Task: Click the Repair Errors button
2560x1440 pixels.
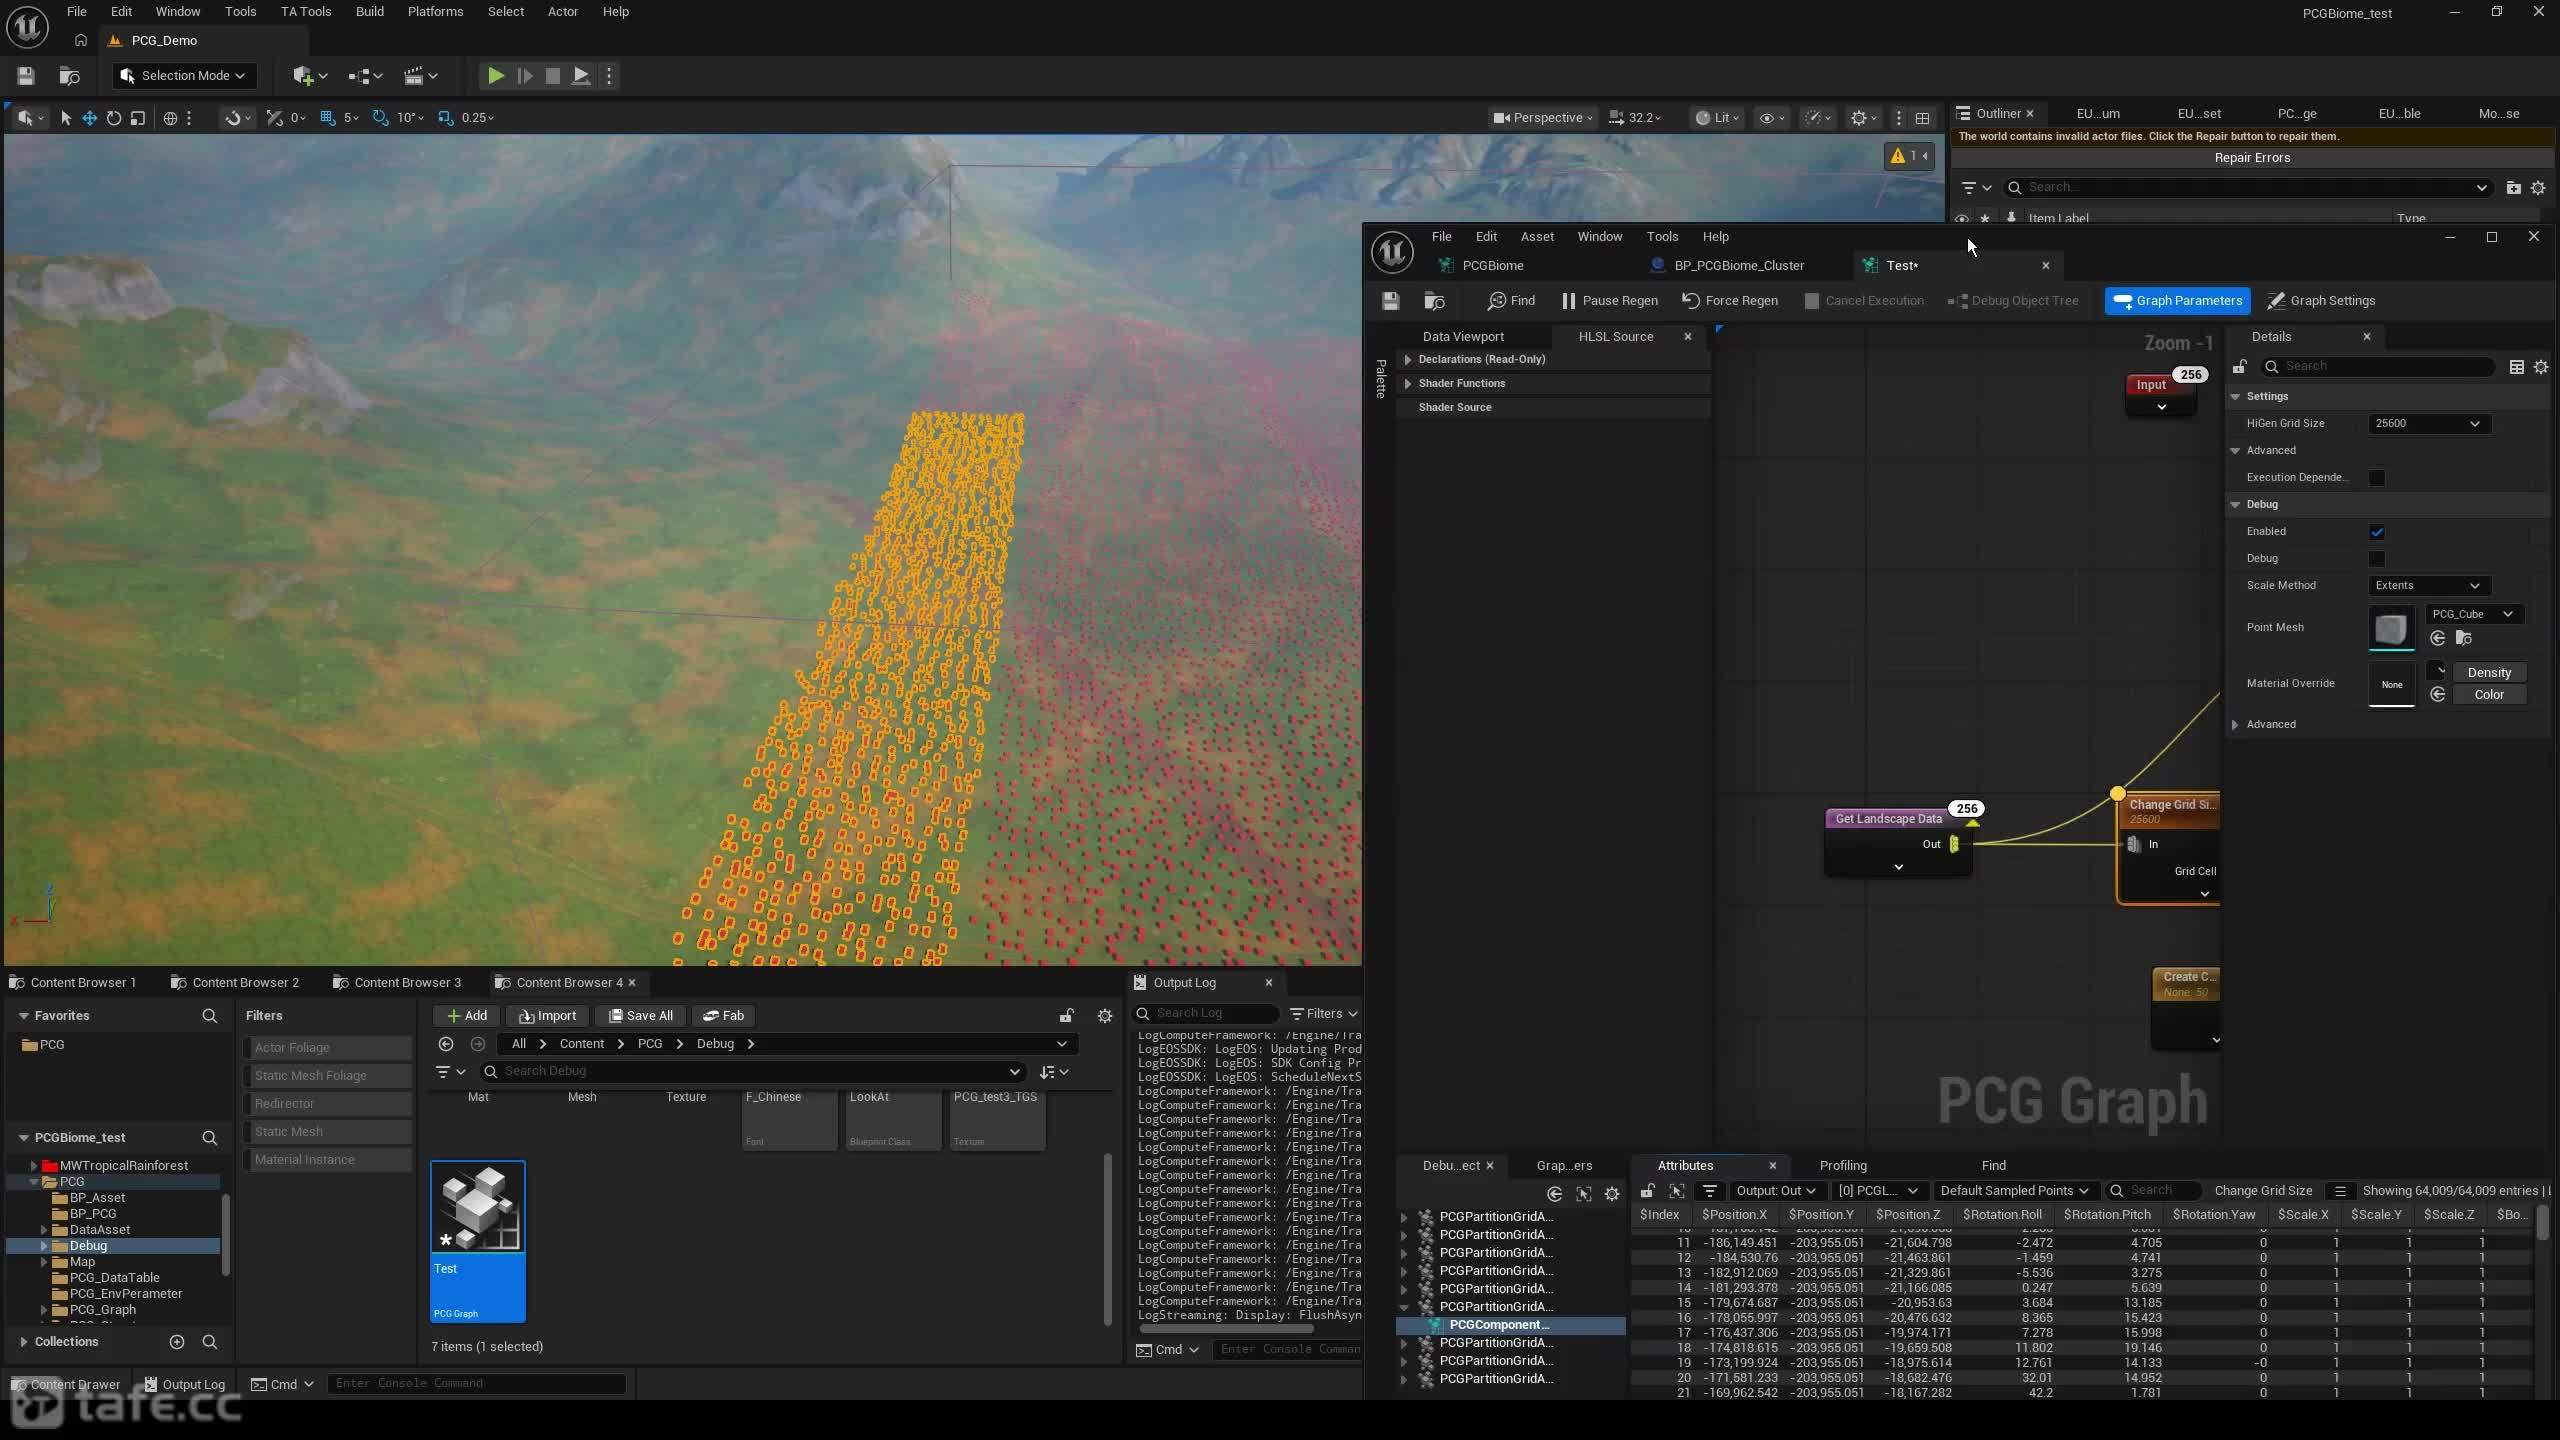Action: tap(2252, 158)
